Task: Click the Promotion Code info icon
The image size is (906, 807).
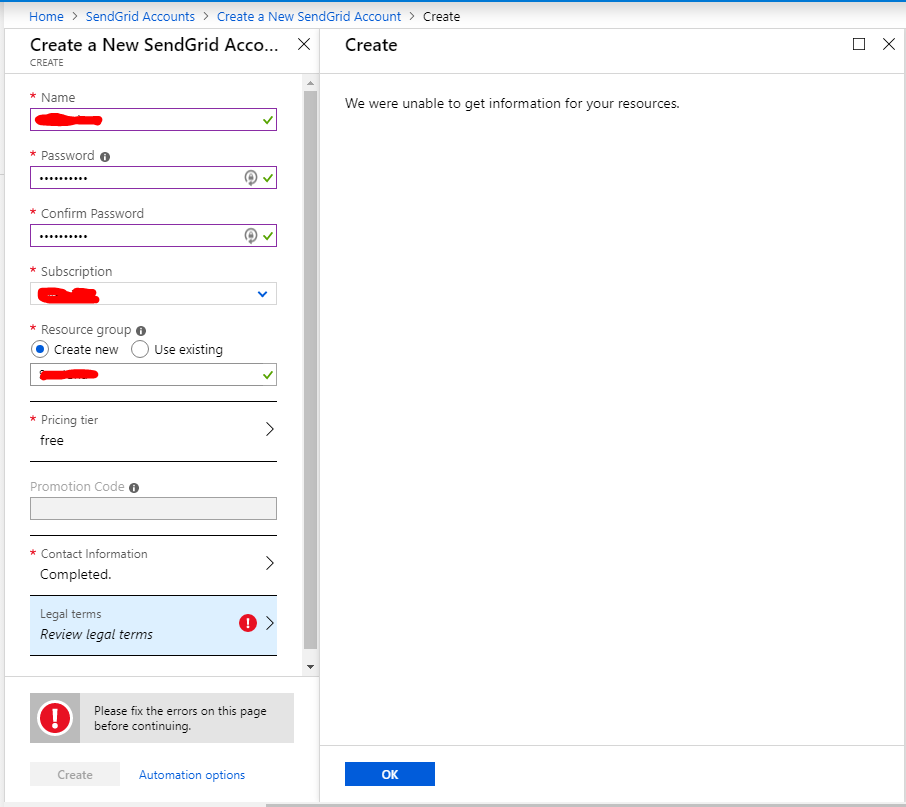Action: click(x=134, y=487)
